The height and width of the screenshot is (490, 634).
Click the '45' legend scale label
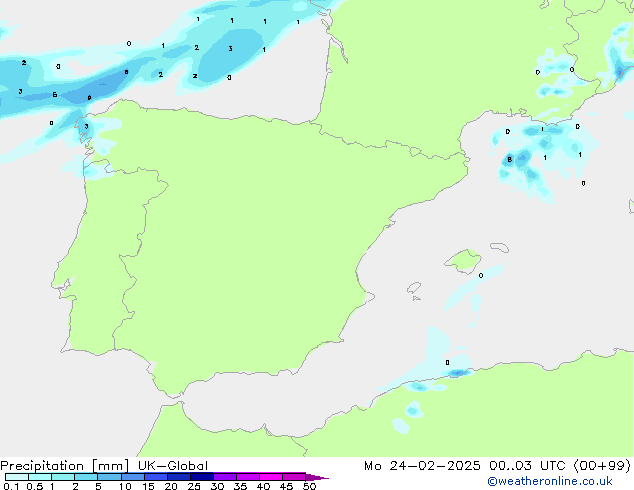(x=286, y=486)
